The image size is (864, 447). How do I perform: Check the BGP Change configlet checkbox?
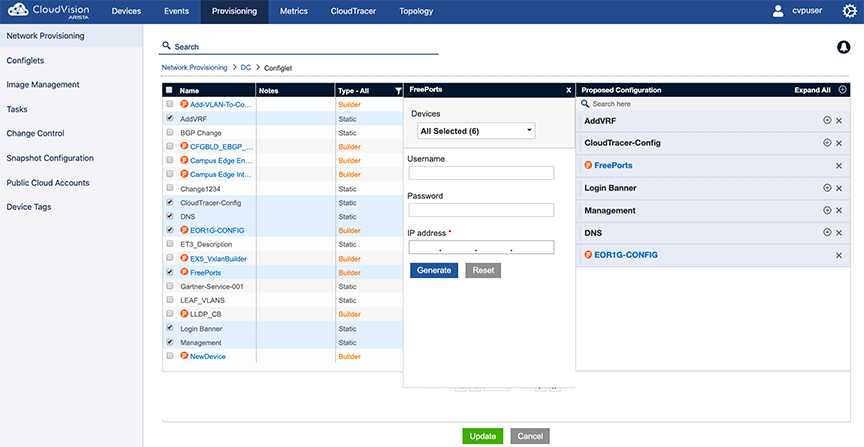click(169, 132)
